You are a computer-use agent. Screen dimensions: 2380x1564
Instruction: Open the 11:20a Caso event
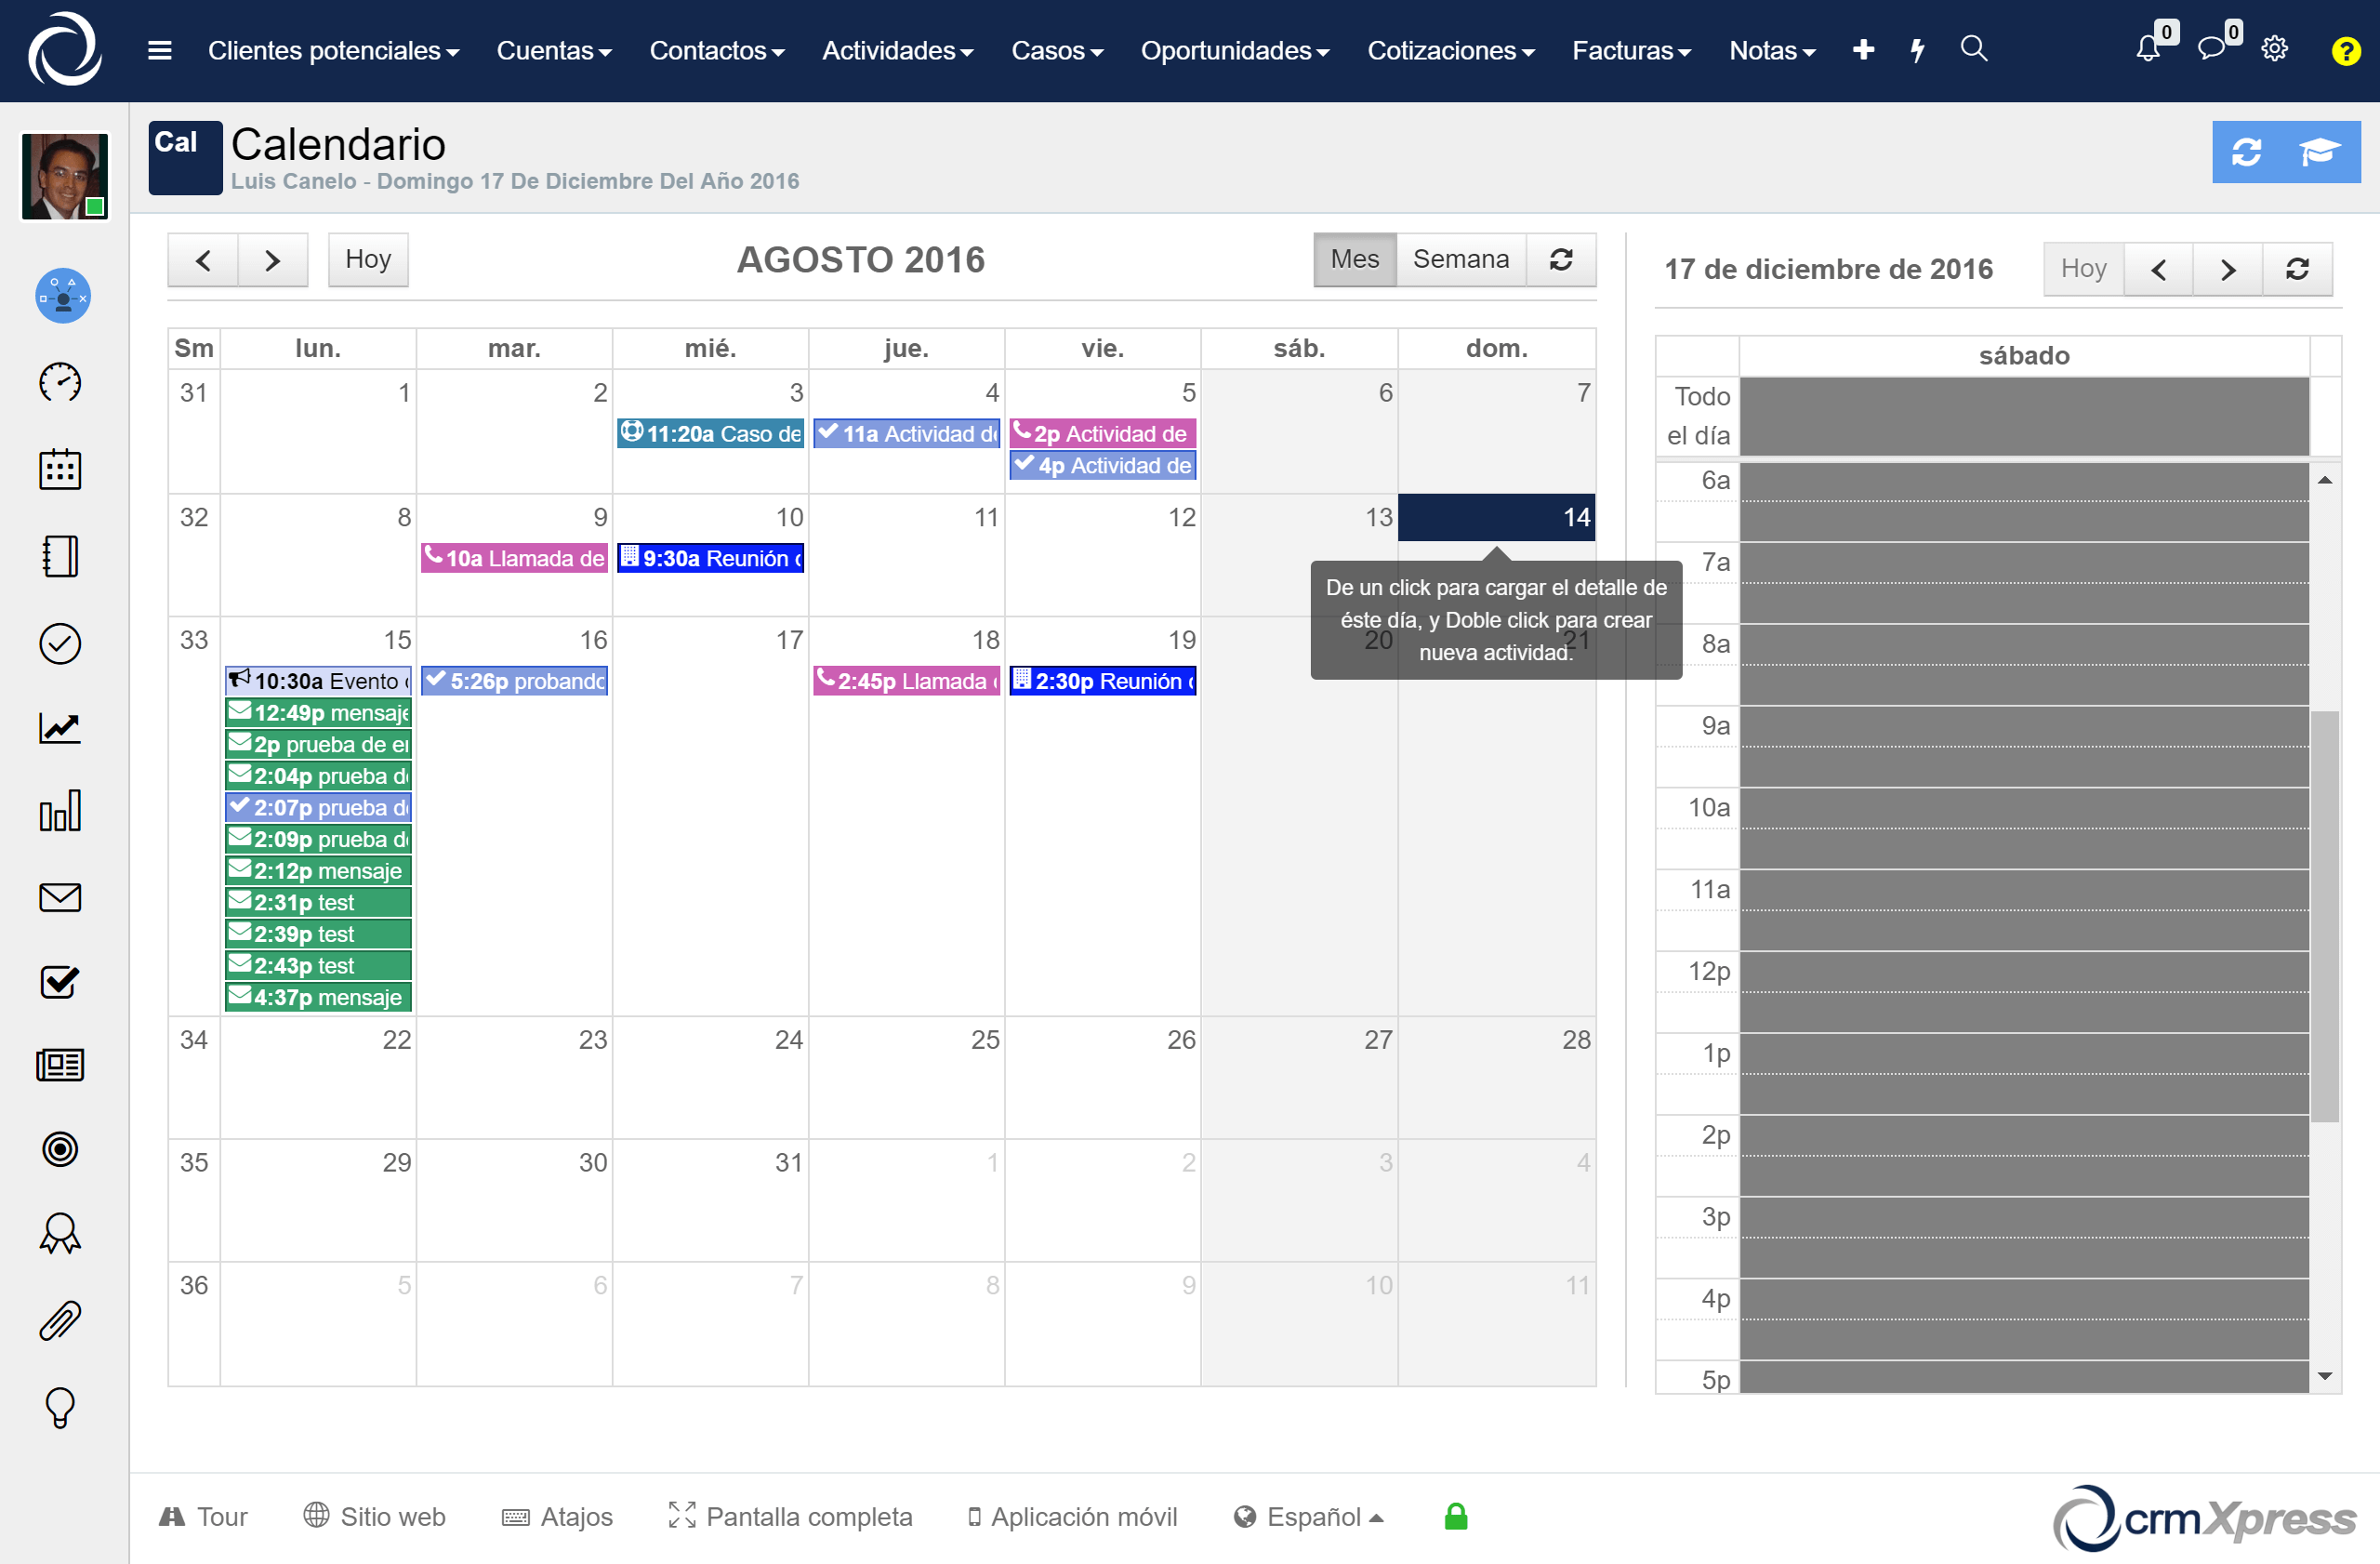coord(711,433)
